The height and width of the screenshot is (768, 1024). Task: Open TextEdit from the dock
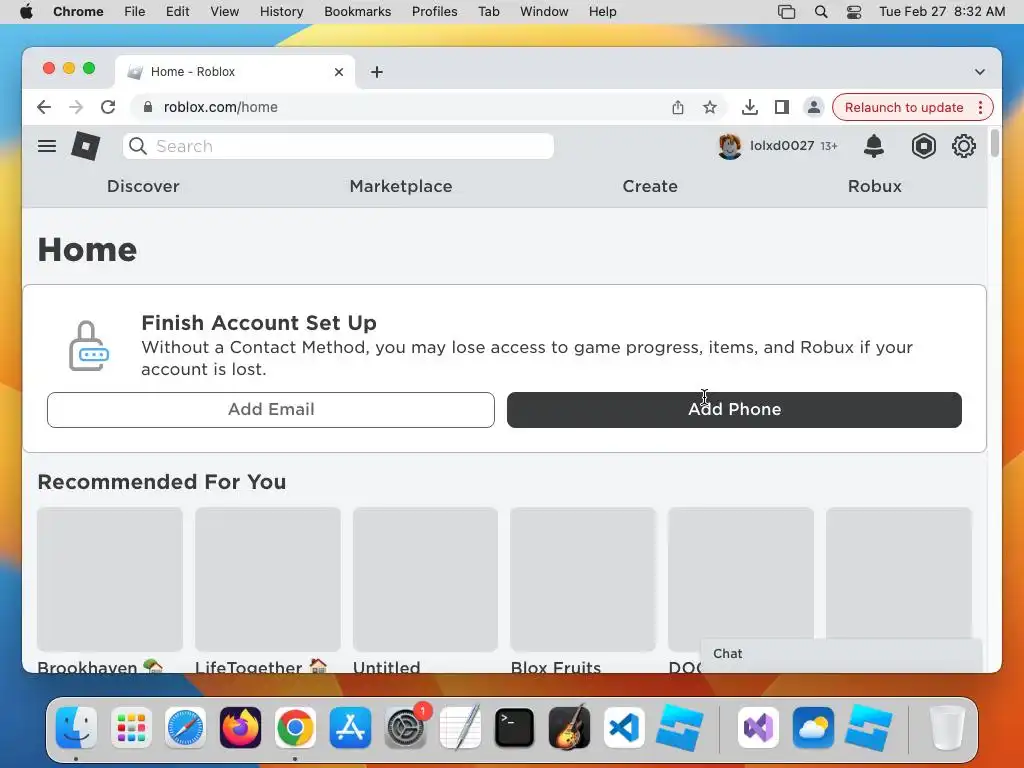pos(460,727)
